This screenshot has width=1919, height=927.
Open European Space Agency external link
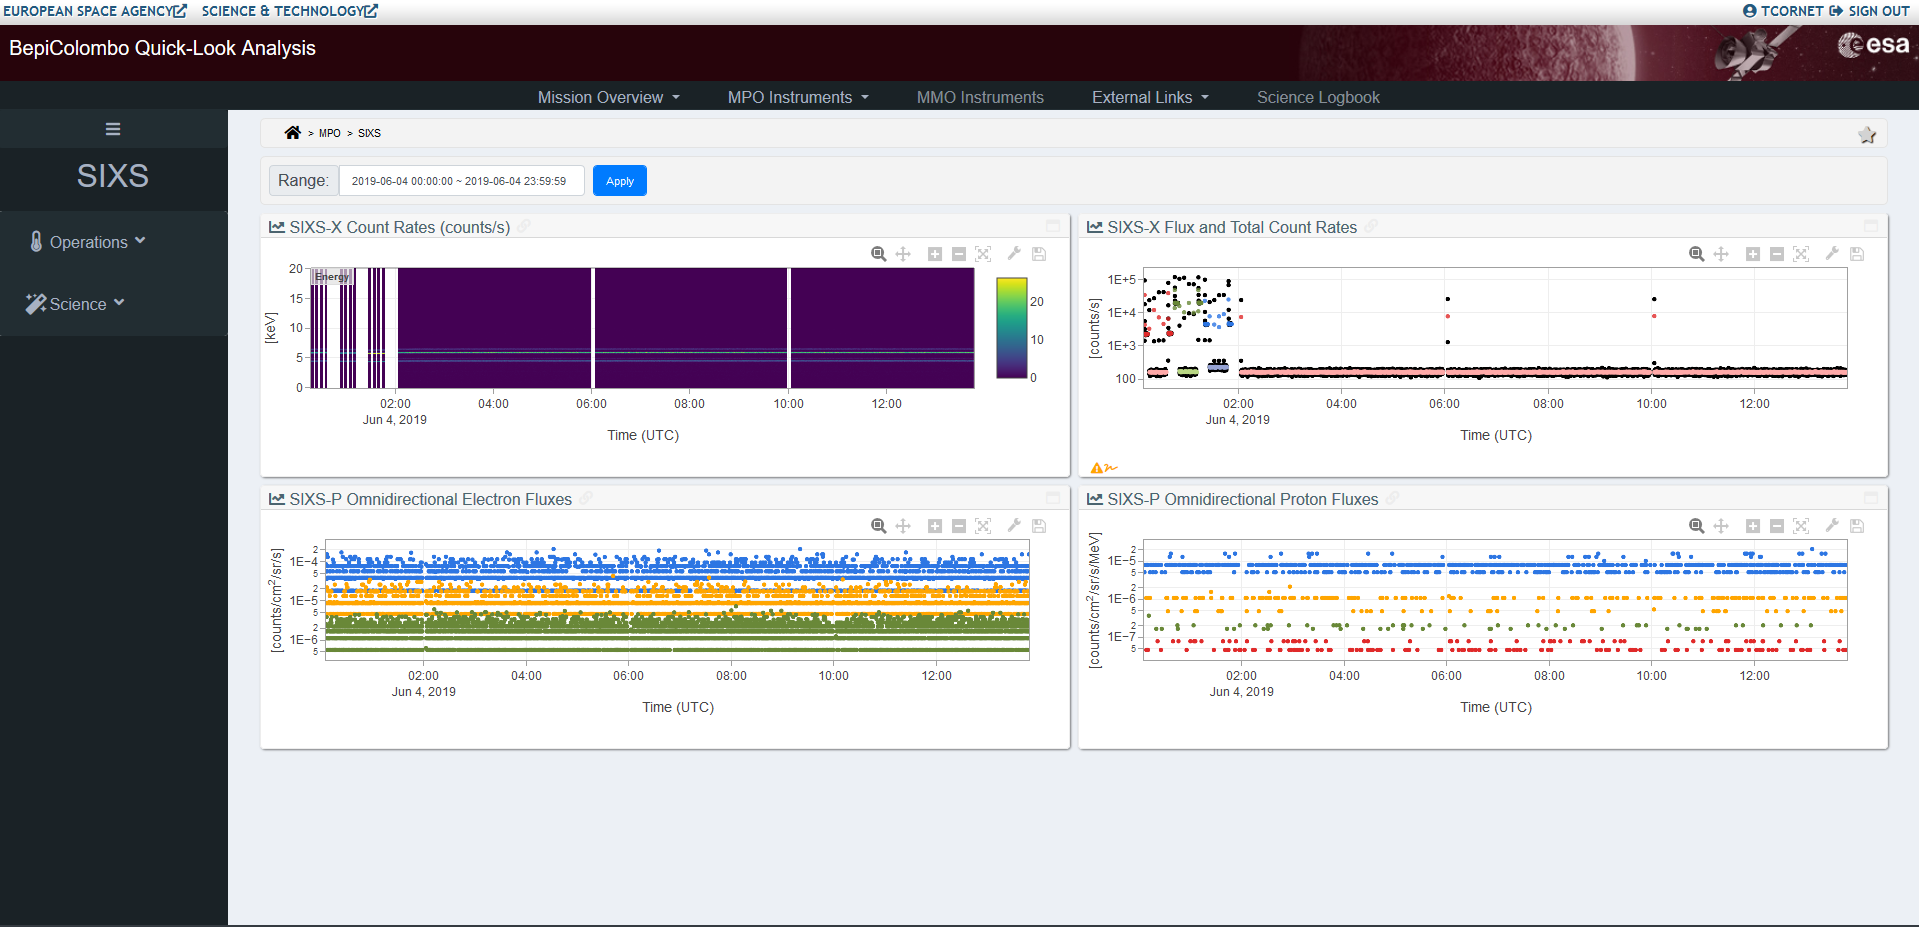(94, 11)
